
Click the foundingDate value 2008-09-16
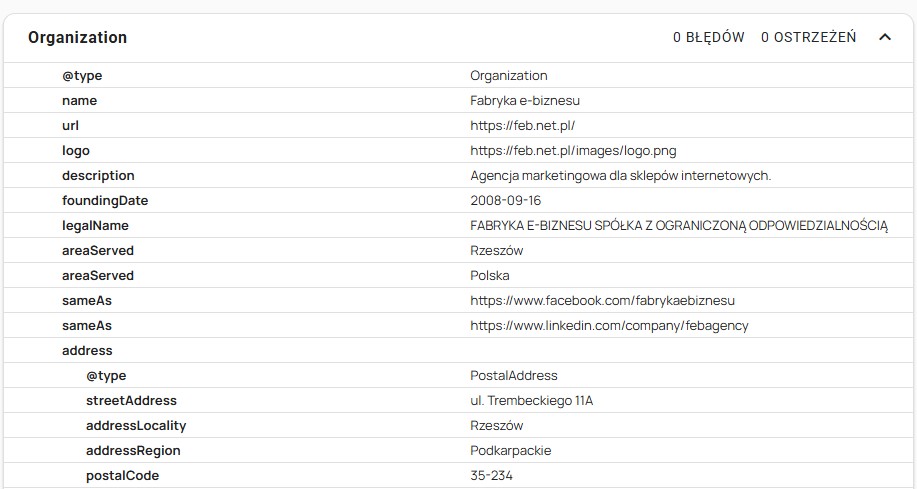tap(505, 201)
